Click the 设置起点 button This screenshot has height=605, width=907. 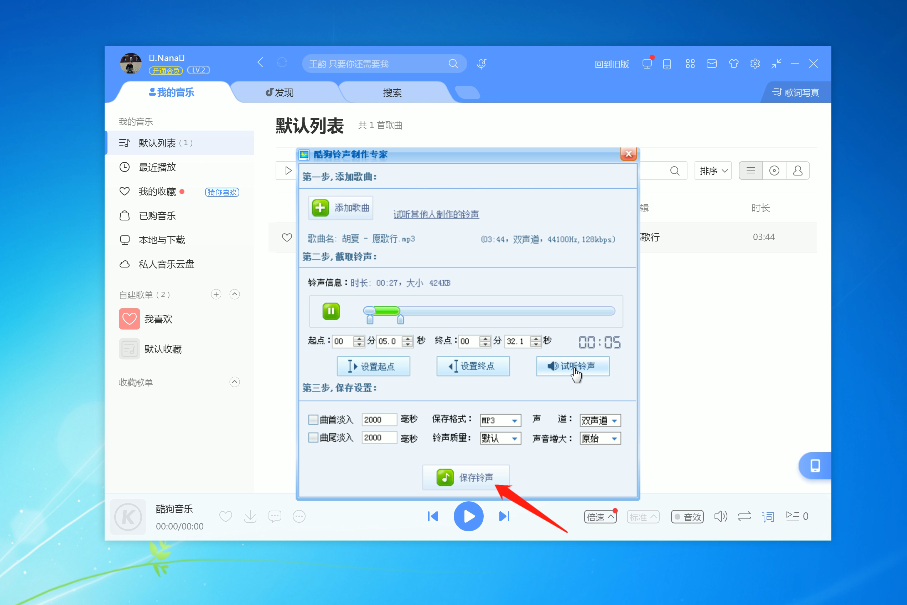pos(373,366)
